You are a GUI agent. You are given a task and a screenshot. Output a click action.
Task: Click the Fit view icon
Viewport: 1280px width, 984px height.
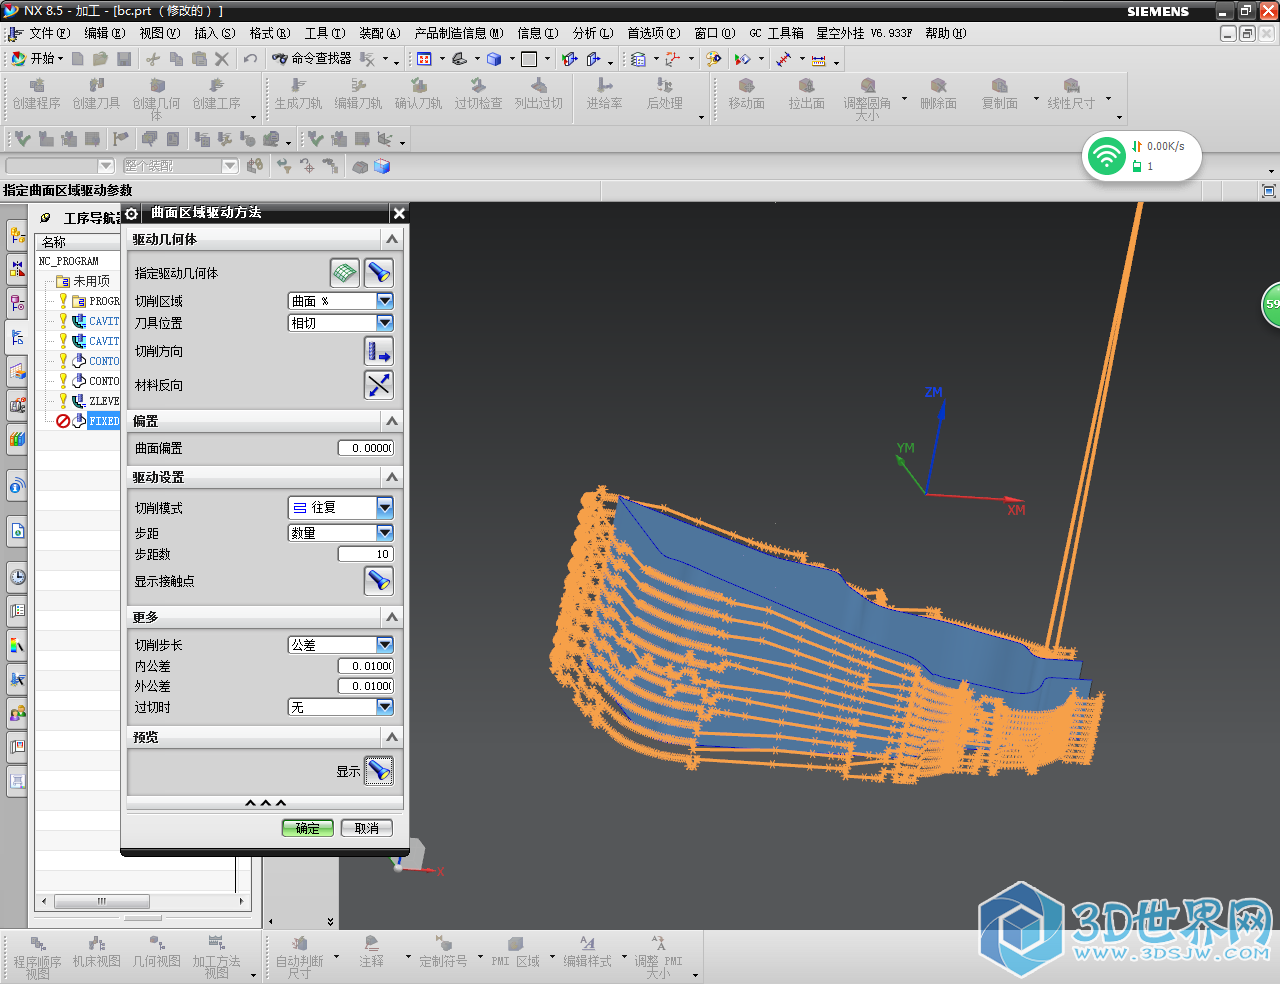click(x=424, y=59)
